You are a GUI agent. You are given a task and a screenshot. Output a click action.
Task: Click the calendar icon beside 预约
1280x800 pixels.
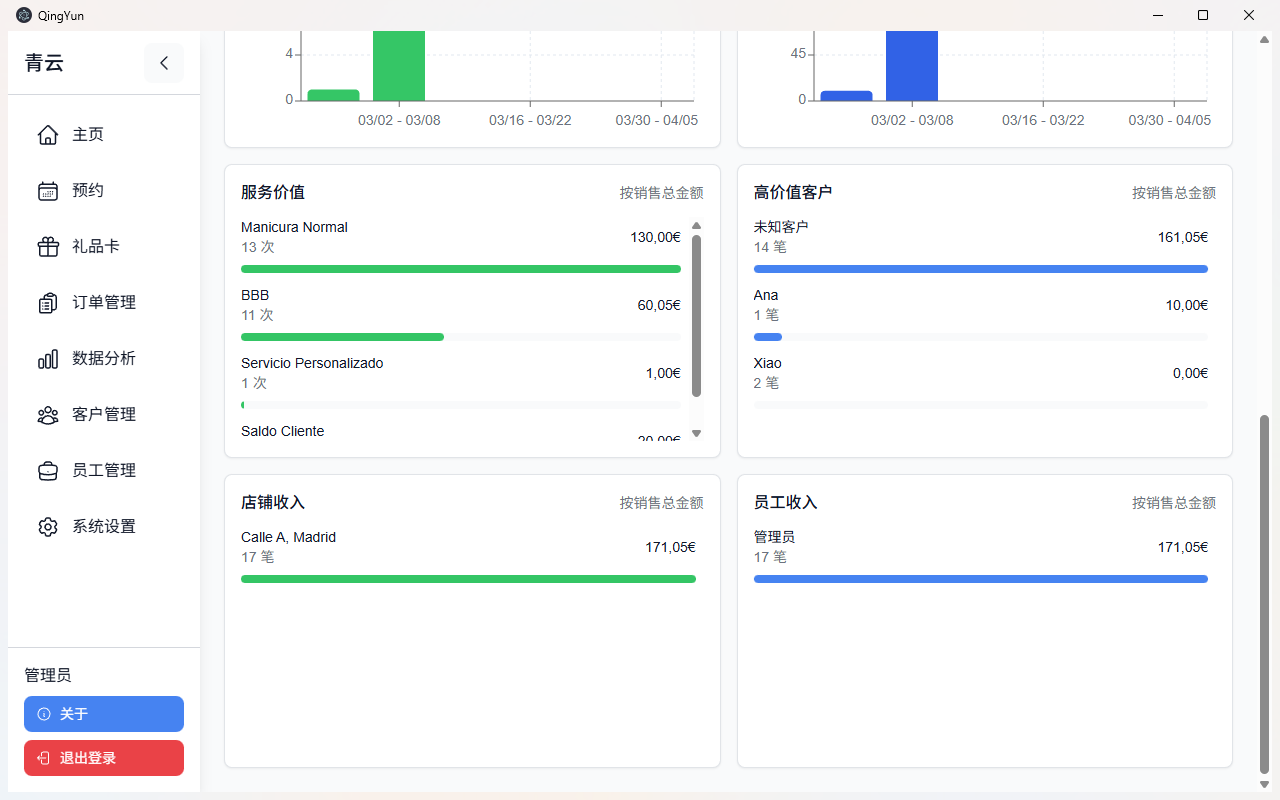click(x=48, y=191)
